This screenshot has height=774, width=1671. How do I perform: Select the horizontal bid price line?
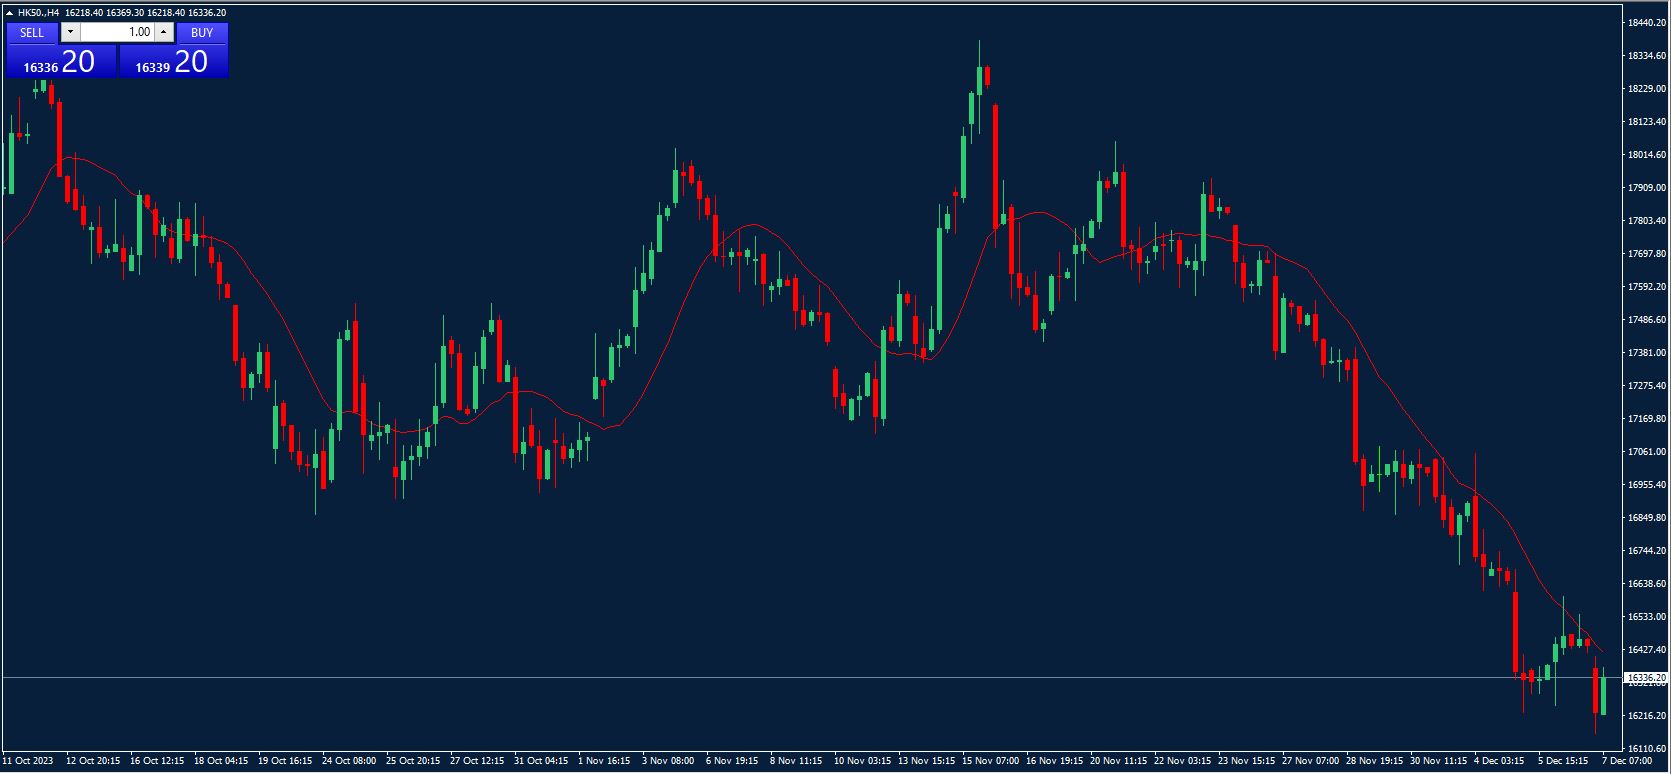tap(800, 678)
